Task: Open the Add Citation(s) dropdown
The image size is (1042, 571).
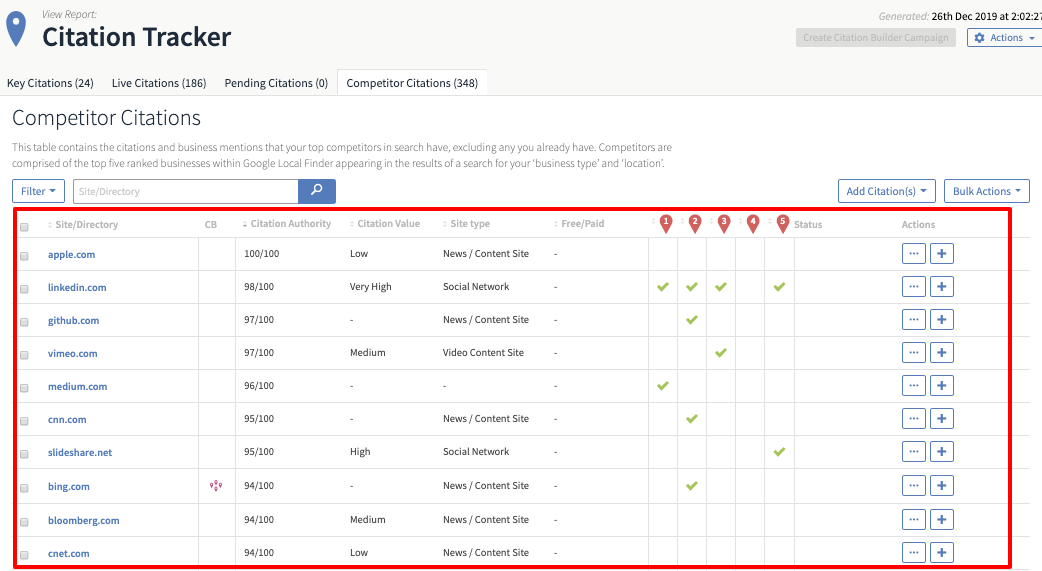Action: pyautogui.click(x=886, y=191)
